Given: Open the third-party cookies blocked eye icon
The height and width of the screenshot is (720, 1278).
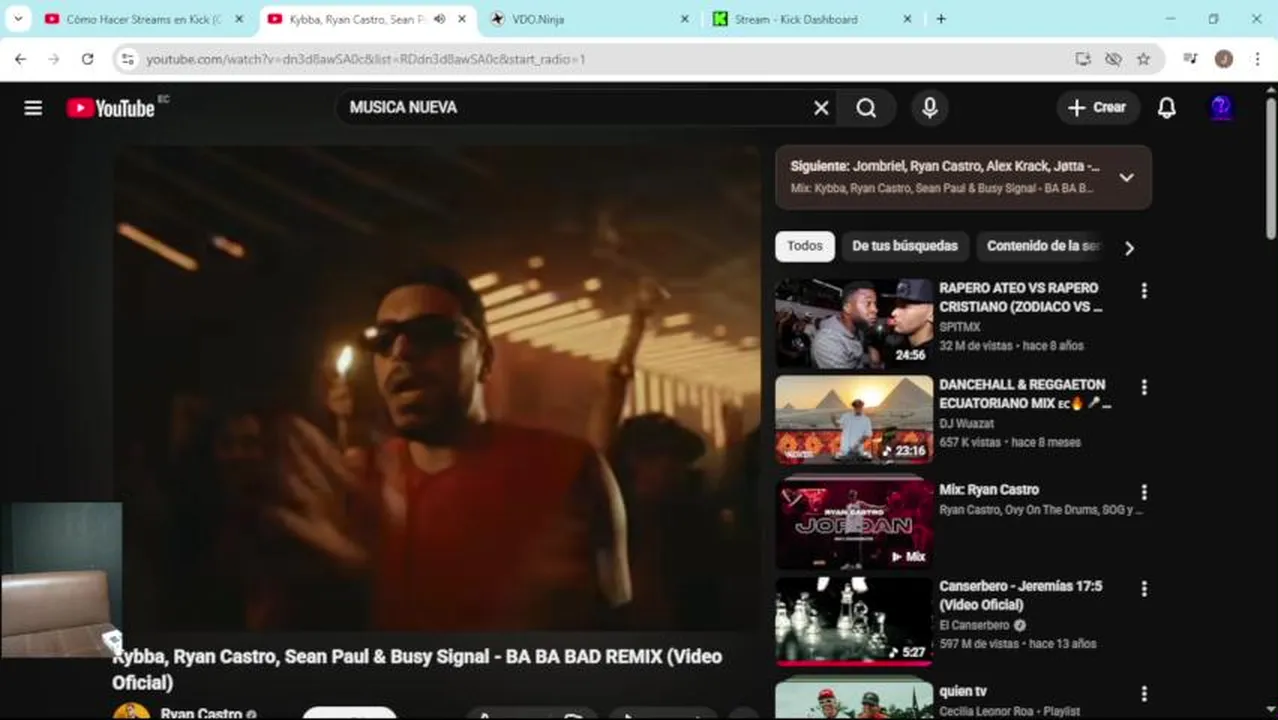Looking at the screenshot, I should click(x=1113, y=59).
